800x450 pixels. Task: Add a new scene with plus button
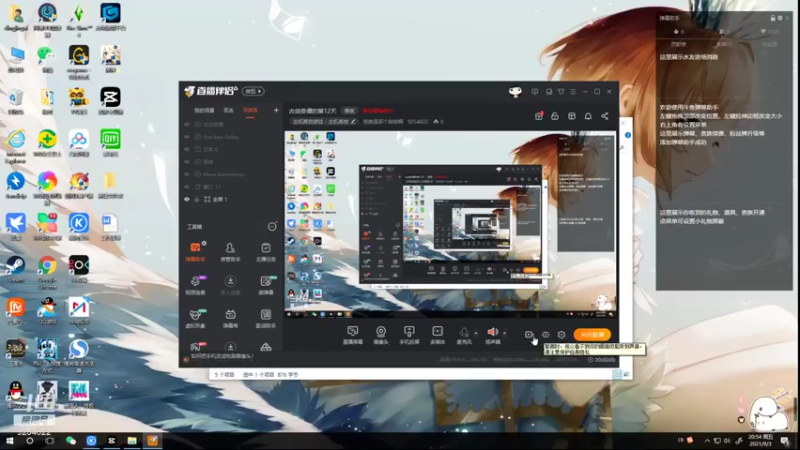pyautogui.click(x=276, y=110)
